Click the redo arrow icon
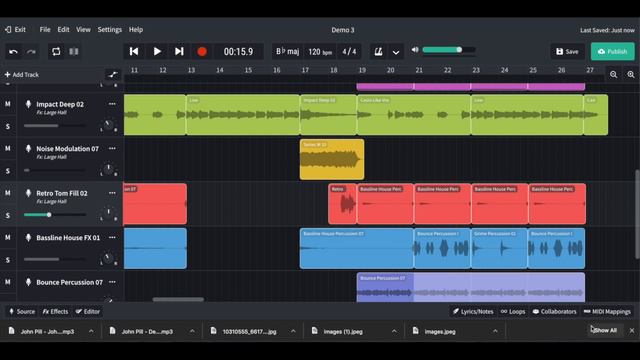This screenshot has width=640, height=360. [31, 51]
